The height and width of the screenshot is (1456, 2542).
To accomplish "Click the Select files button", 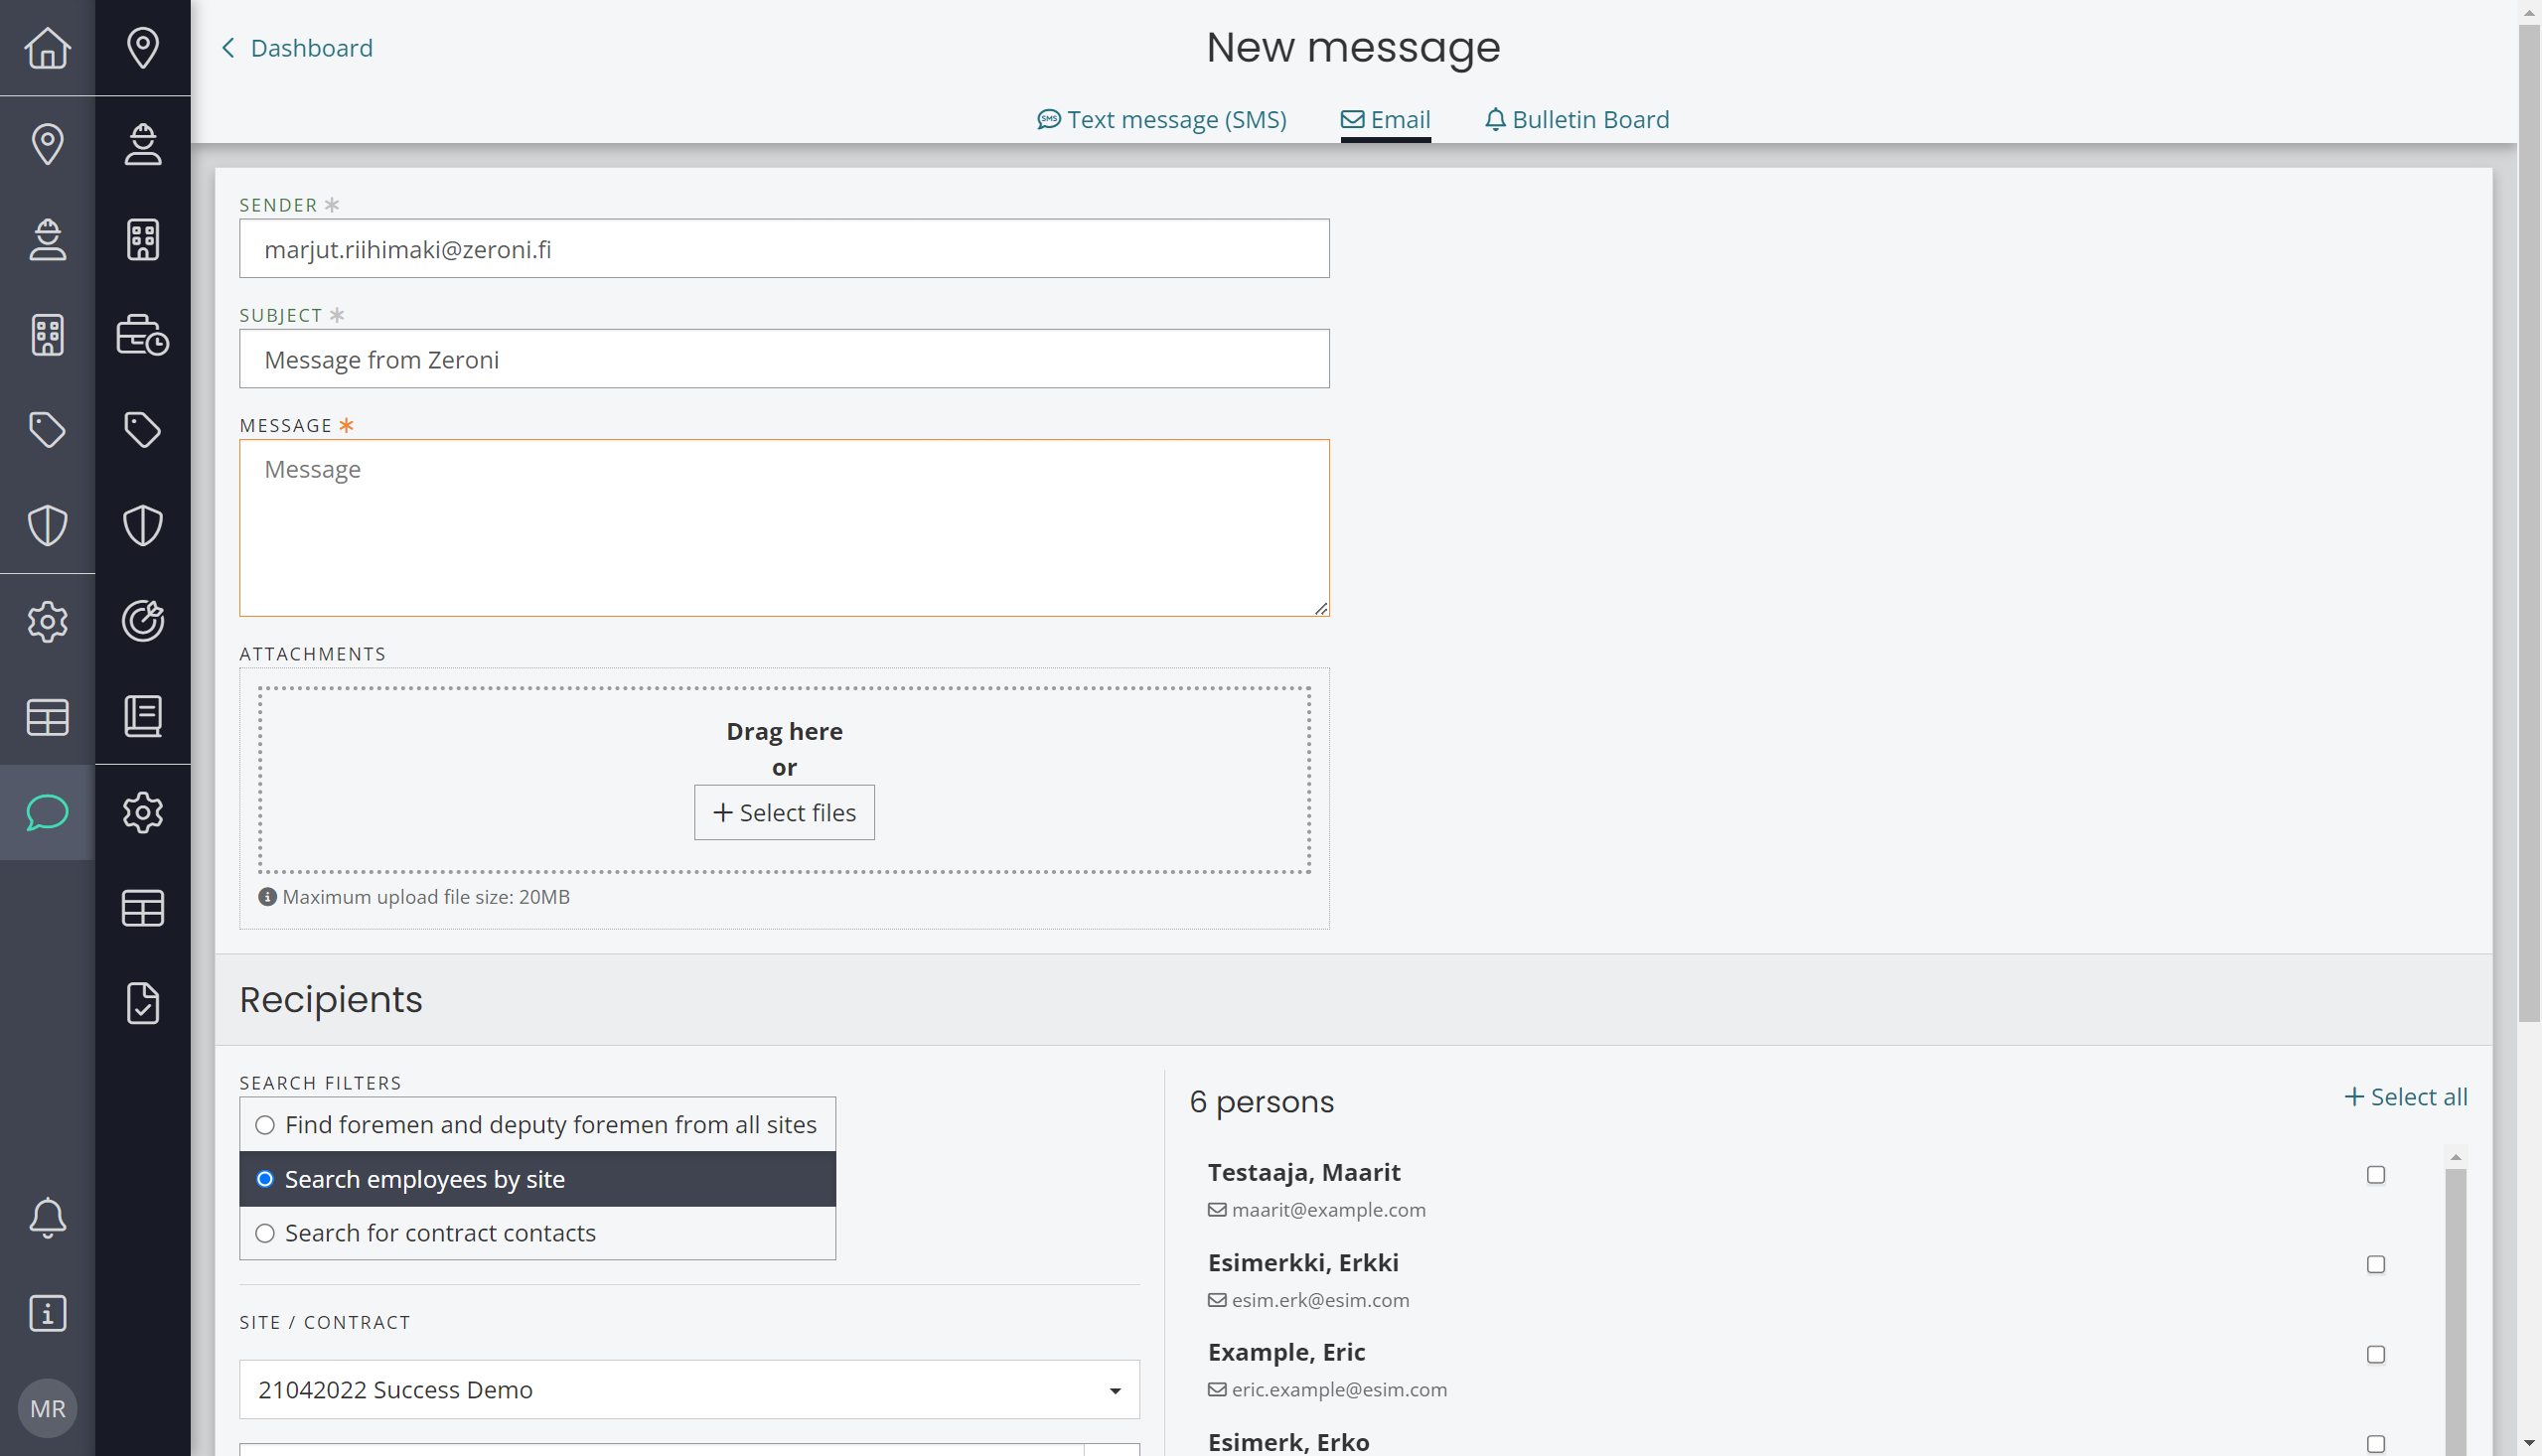I will [x=785, y=813].
